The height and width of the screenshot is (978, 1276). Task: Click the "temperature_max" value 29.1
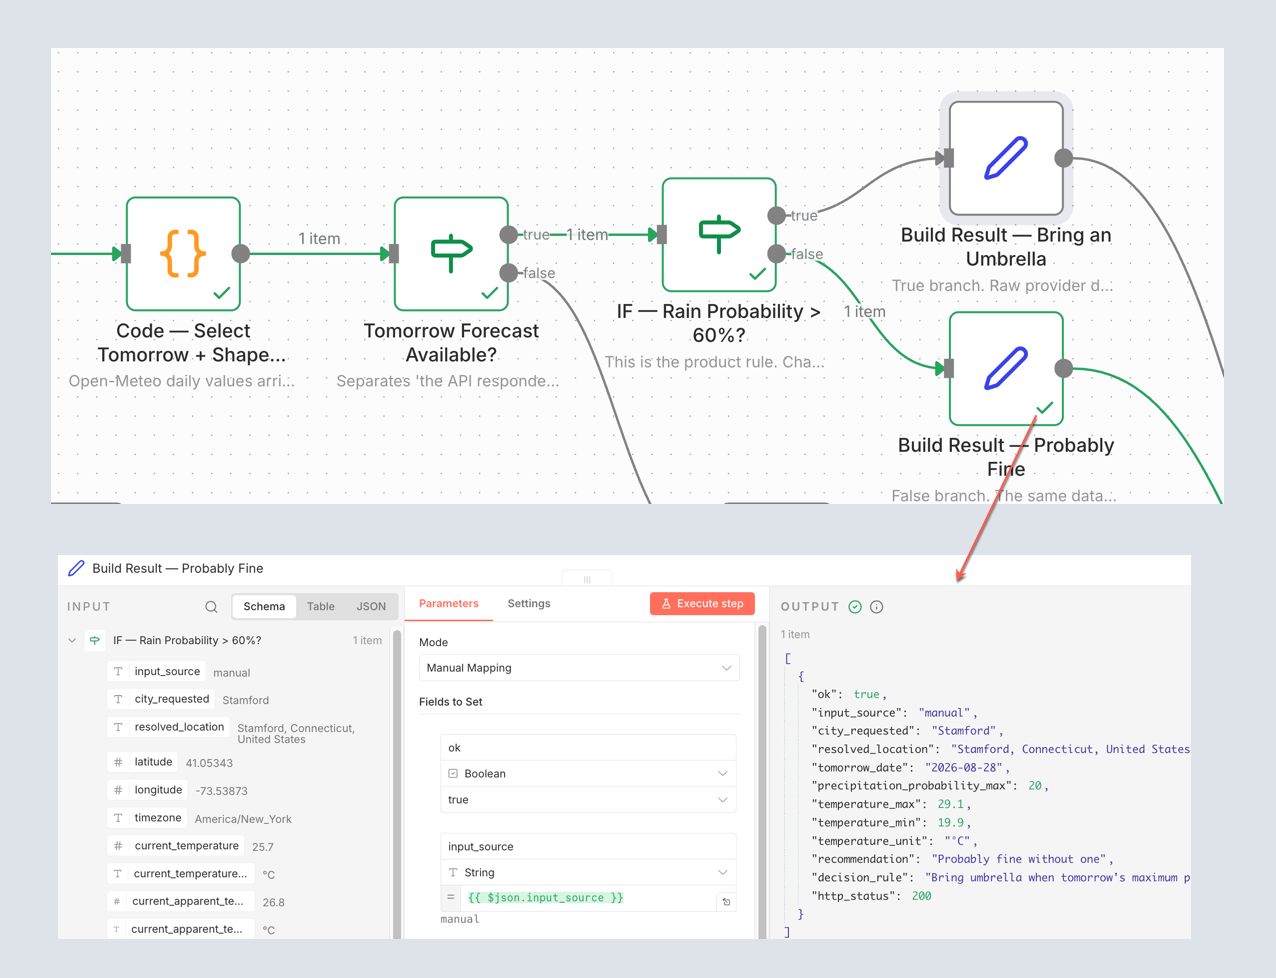click(x=951, y=804)
